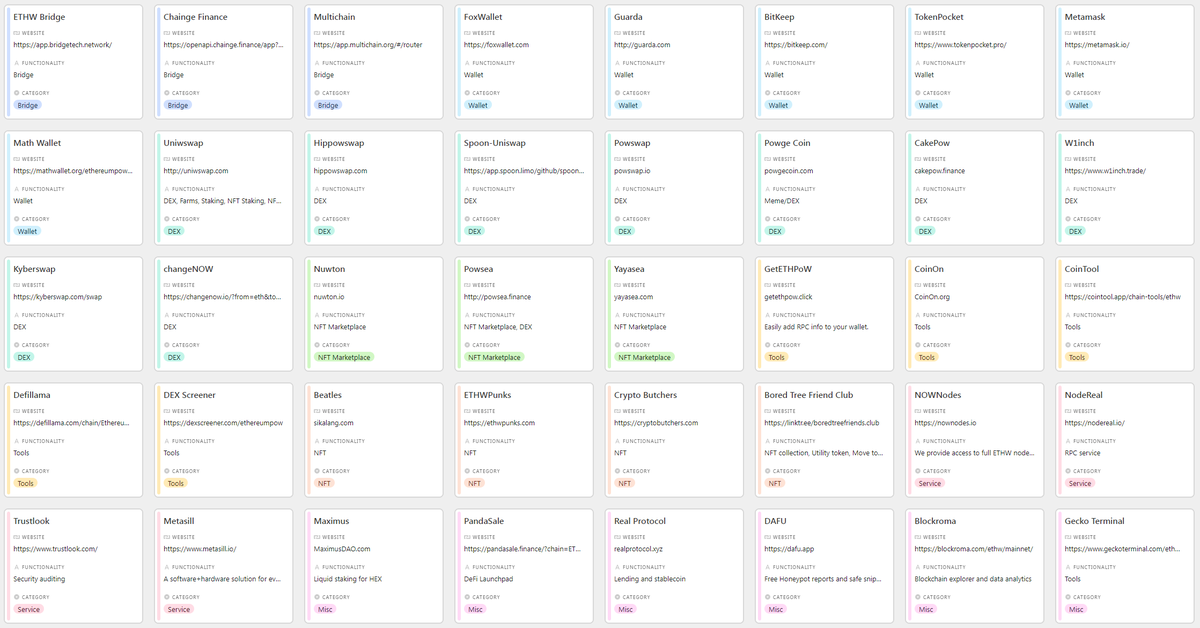This screenshot has height=628, width=1200.
Task: Open the powswap.io link
Action: 632,171
